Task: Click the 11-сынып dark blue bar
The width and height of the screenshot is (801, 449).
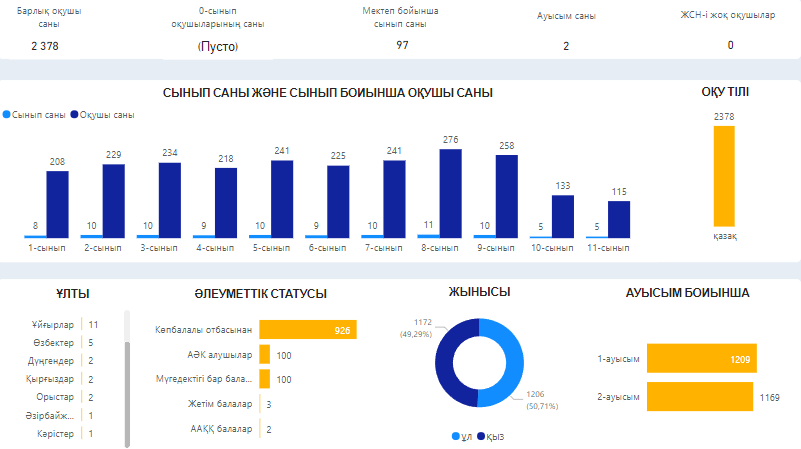Action: coord(619,218)
